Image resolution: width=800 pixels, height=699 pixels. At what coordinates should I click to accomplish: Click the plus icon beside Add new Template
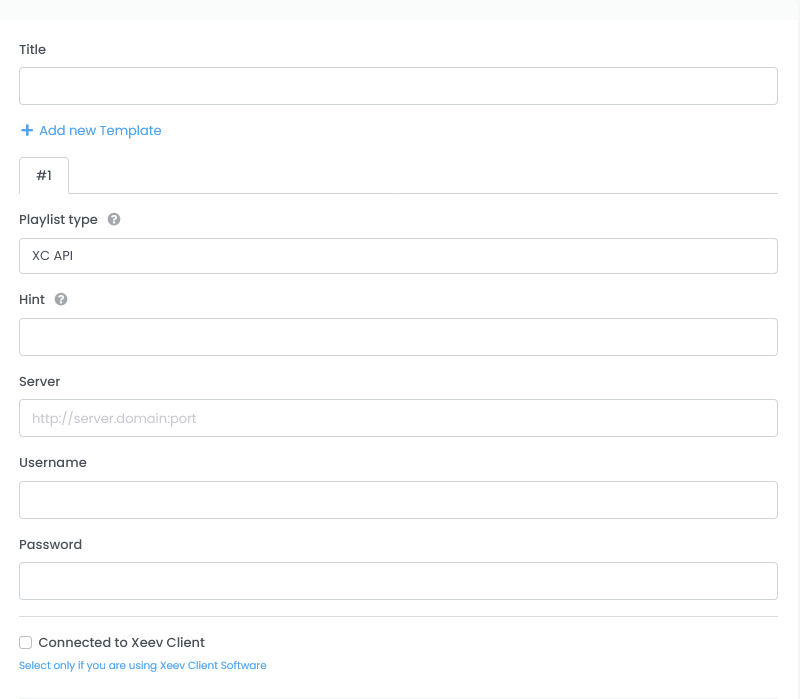(x=27, y=130)
